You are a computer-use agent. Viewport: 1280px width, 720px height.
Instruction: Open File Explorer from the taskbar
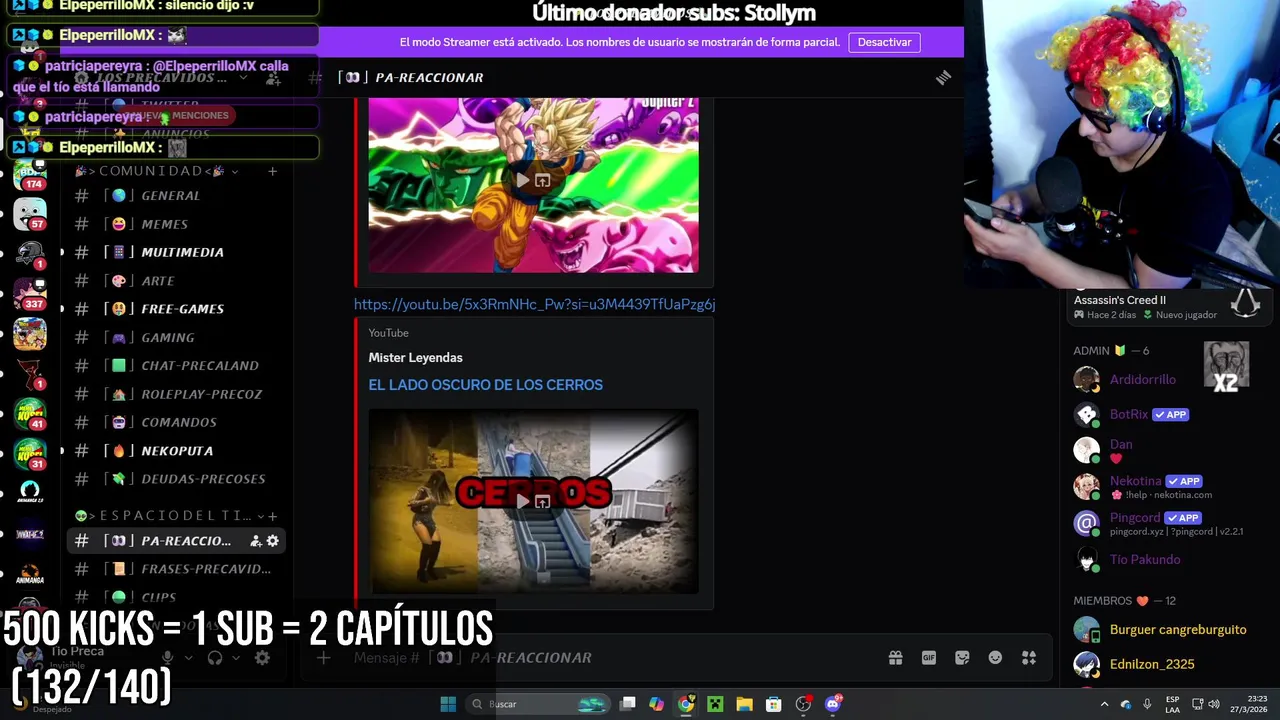click(x=744, y=704)
